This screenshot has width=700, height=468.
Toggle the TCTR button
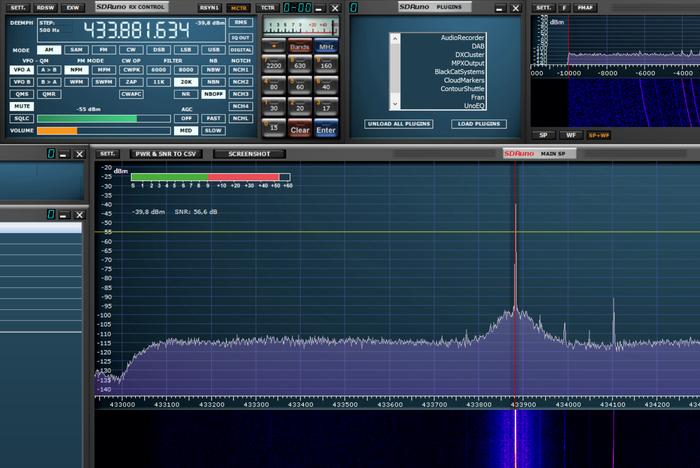point(267,8)
